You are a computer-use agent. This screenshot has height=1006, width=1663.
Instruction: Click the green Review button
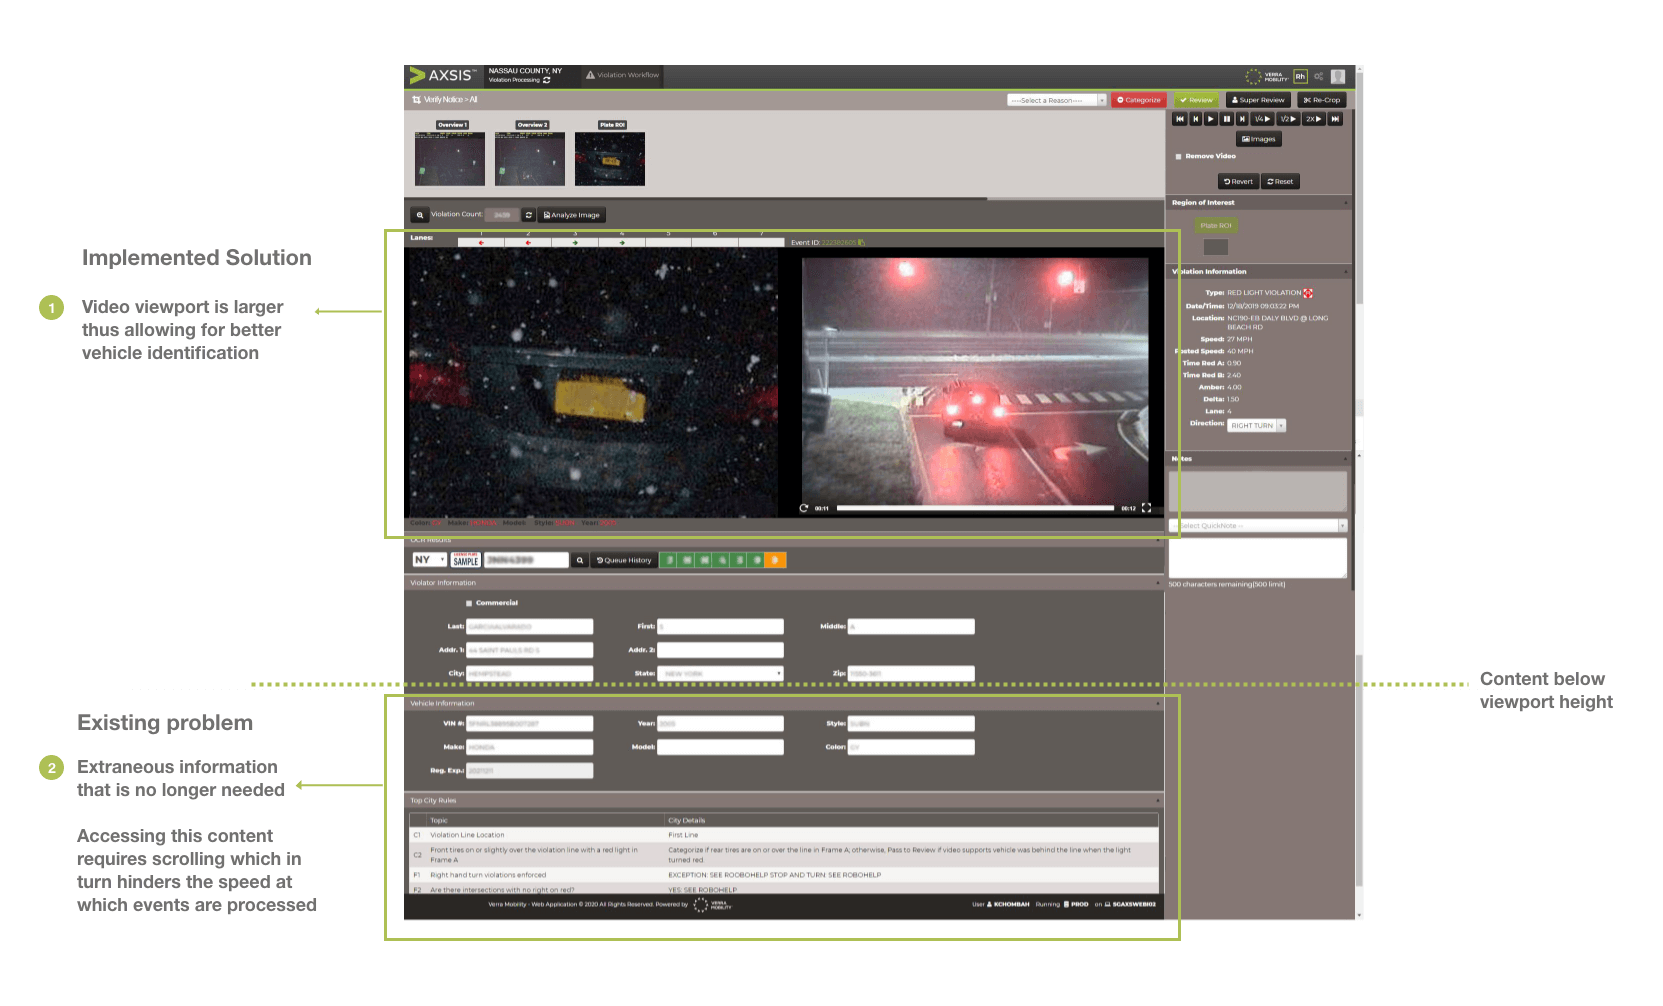(1195, 100)
